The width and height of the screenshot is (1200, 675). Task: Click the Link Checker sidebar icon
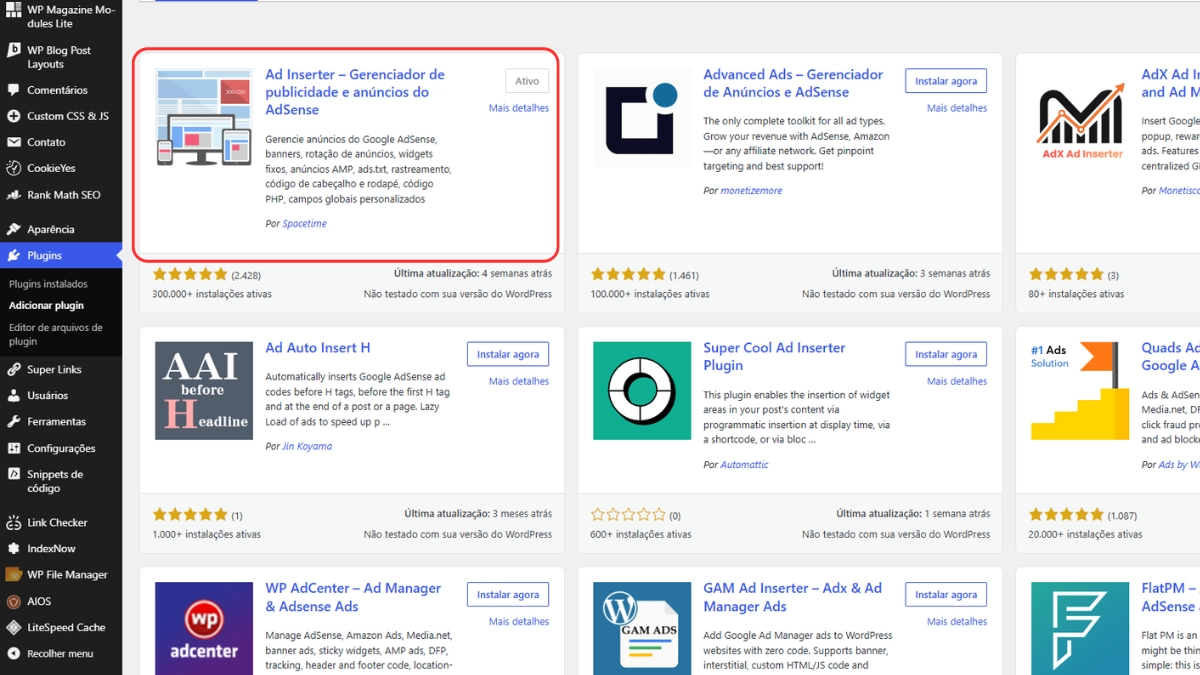[x=13, y=522]
